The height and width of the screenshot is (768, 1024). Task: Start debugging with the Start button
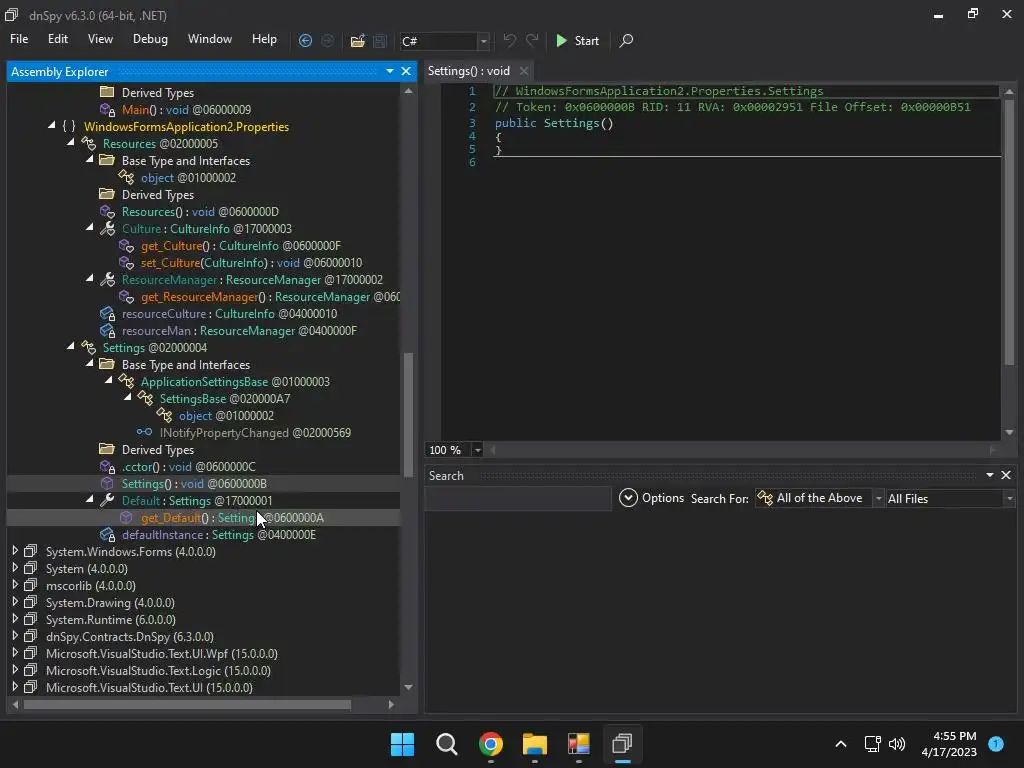577,40
